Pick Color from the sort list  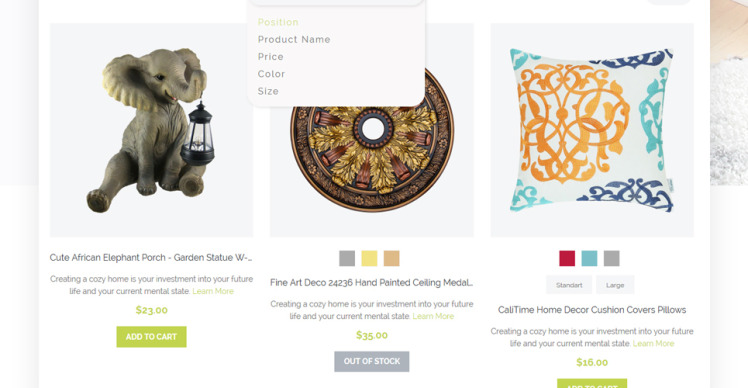pyautogui.click(x=271, y=74)
